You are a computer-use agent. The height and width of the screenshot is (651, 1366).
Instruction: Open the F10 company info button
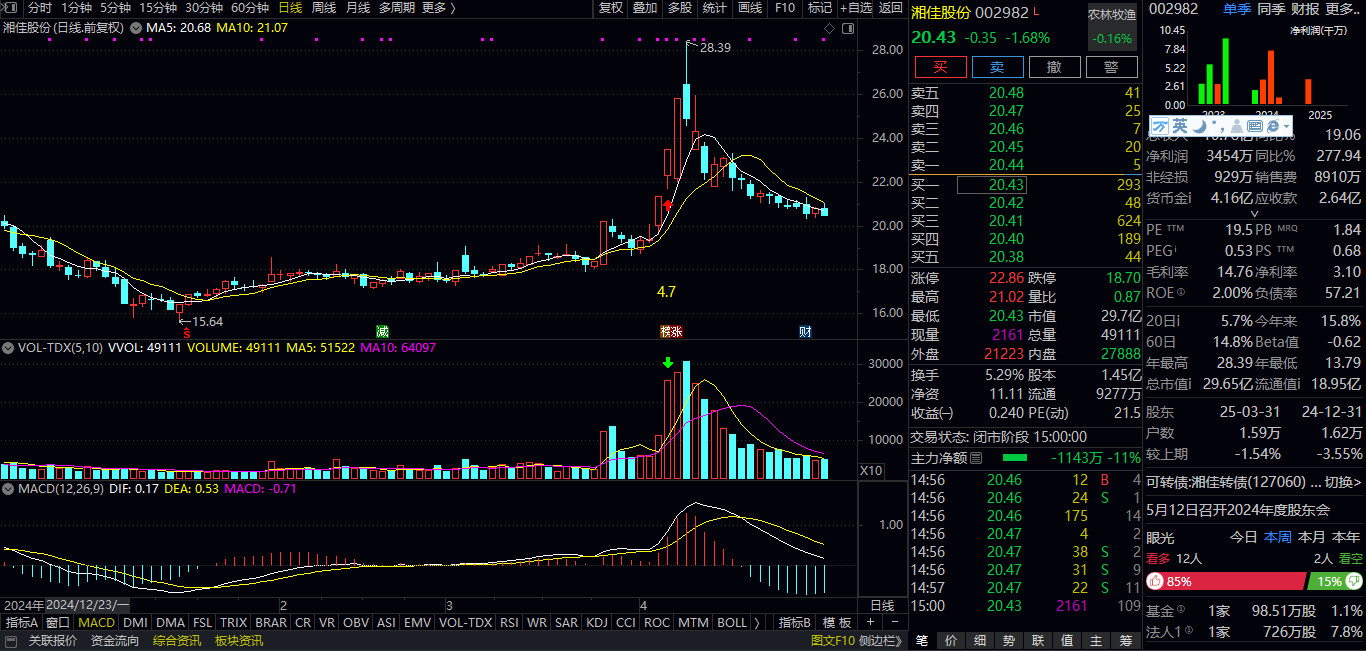(785, 8)
